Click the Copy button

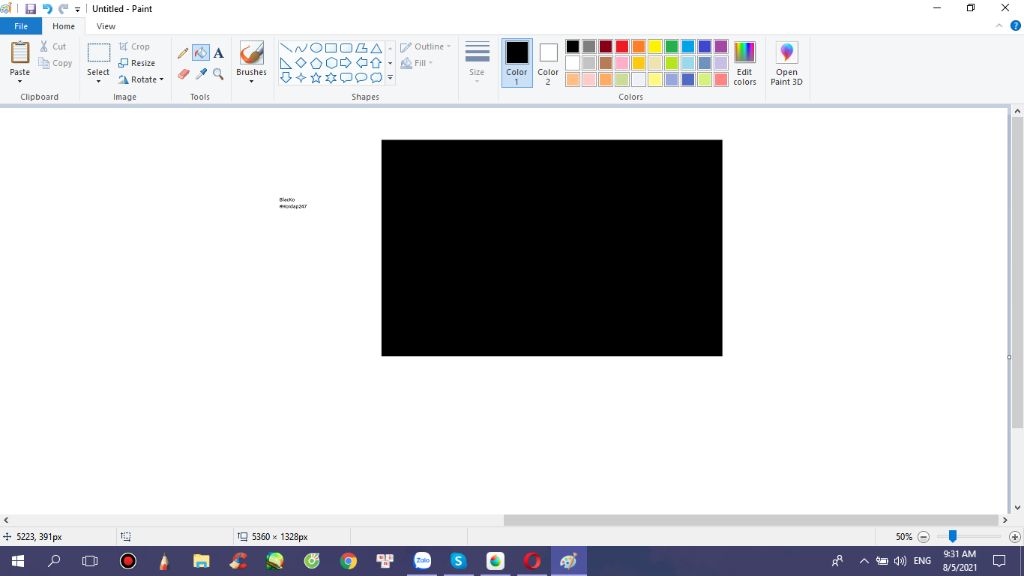(55, 63)
